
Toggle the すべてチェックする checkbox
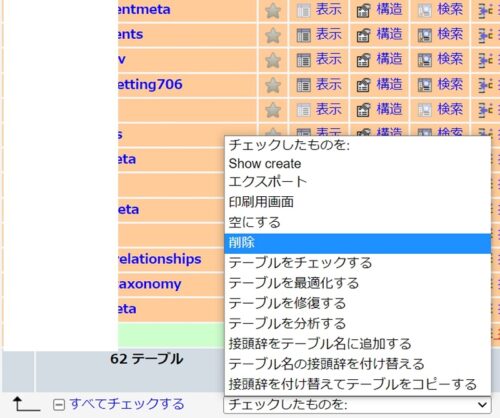[59, 405]
